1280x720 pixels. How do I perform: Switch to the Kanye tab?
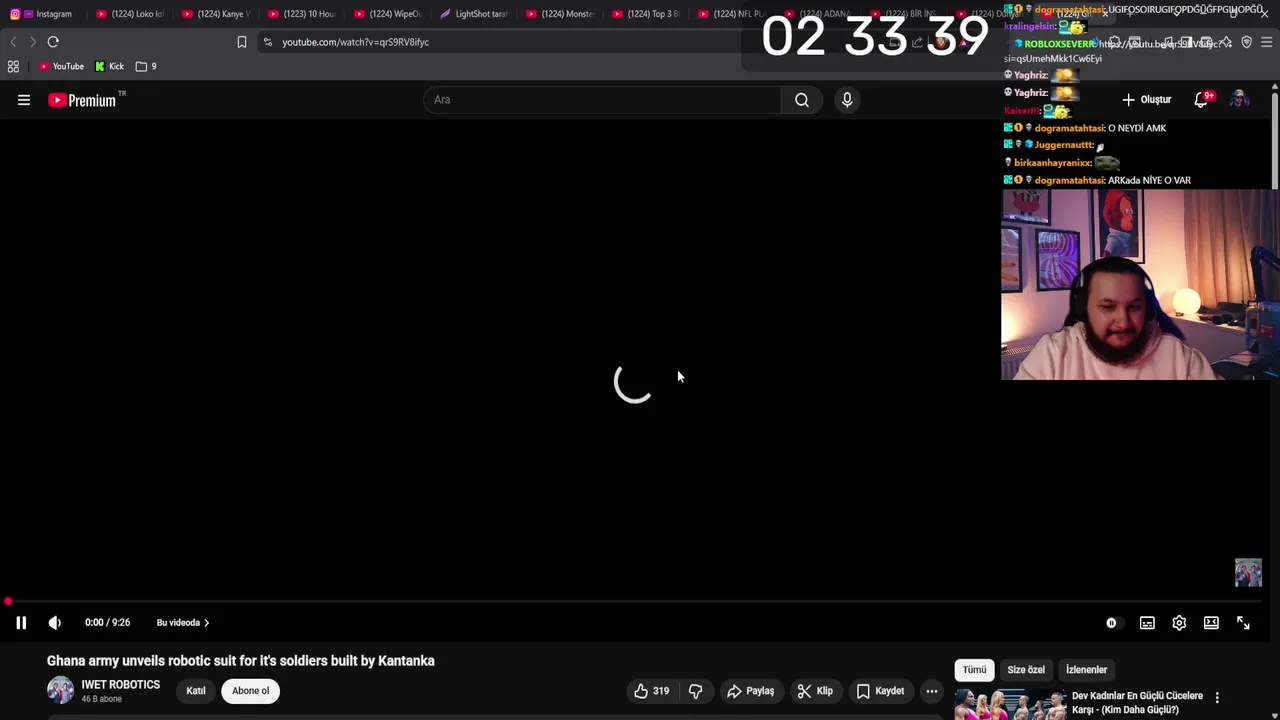(216, 14)
